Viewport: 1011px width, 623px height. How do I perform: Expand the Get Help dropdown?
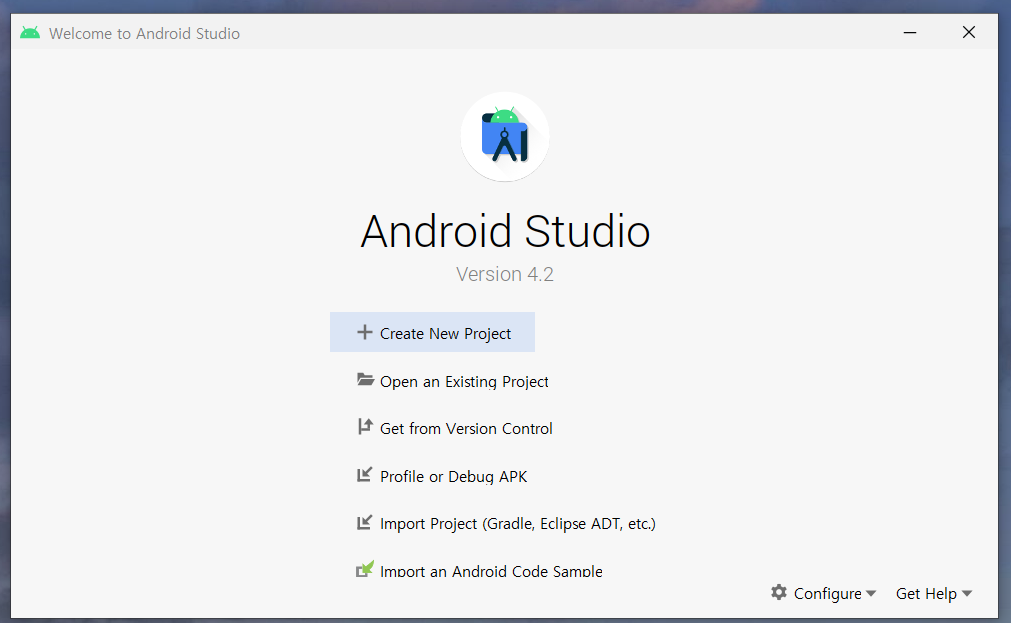[934, 593]
